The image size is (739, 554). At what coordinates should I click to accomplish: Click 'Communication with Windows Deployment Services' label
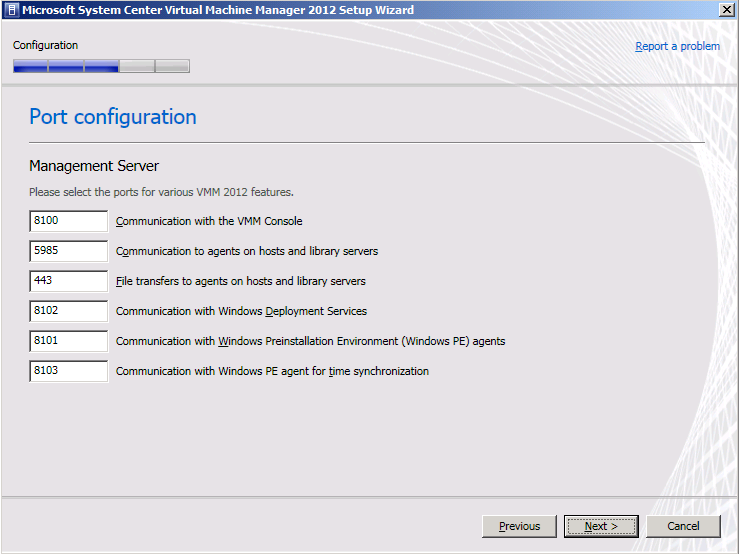[x=241, y=311]
